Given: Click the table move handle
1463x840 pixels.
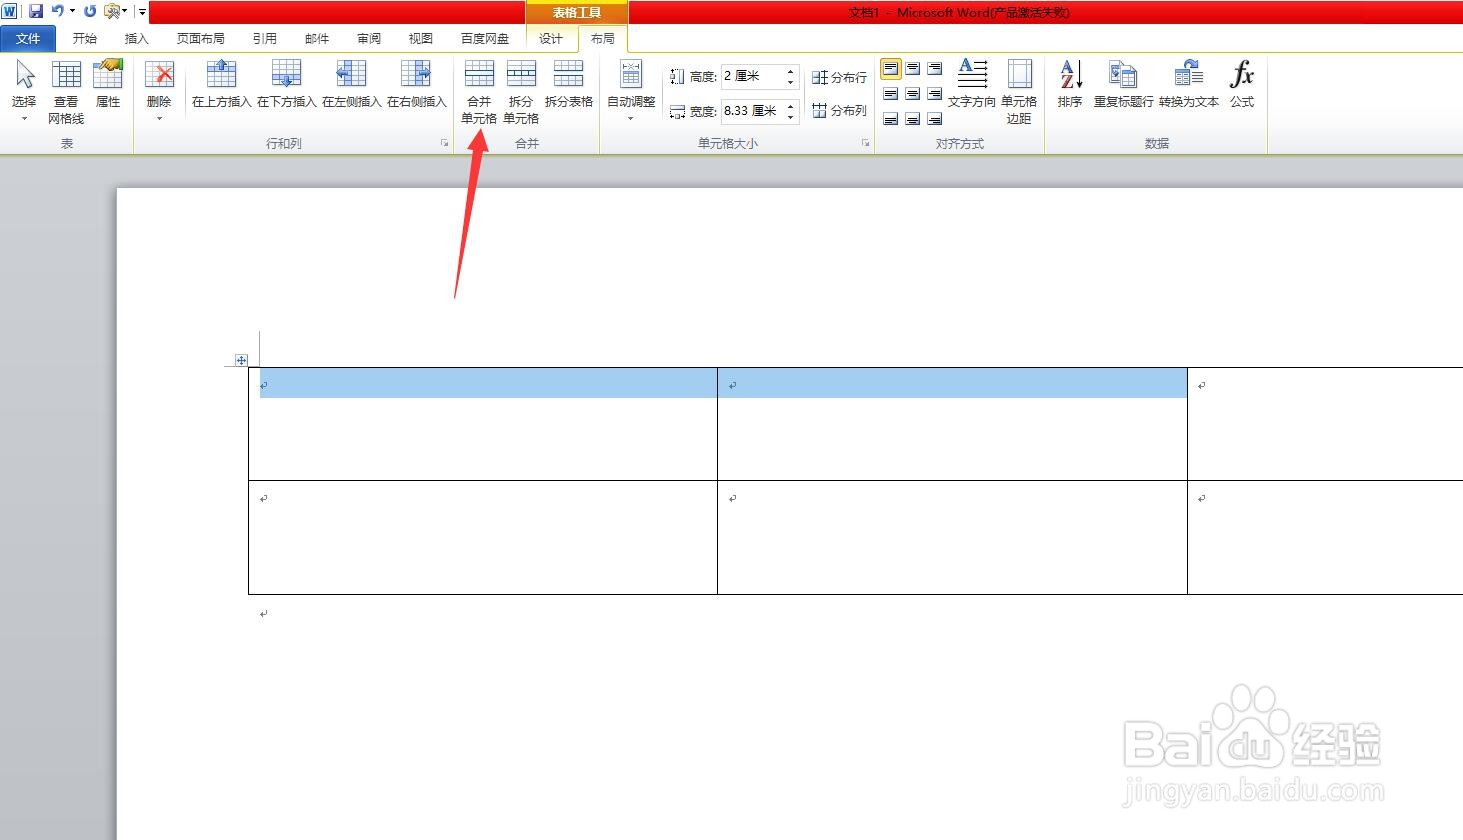Looking at the screenshot, I should click(241, 360).
